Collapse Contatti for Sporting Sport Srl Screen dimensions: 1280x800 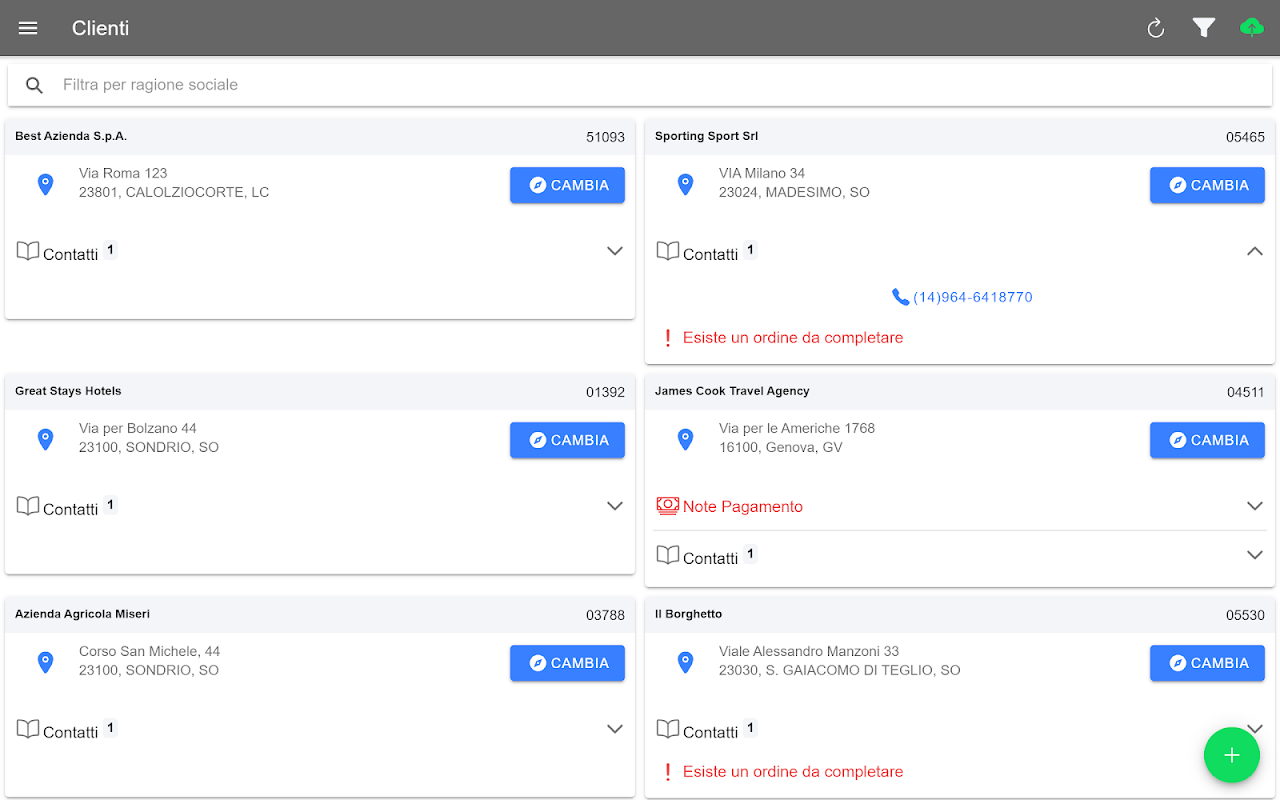click(1255, 251)
